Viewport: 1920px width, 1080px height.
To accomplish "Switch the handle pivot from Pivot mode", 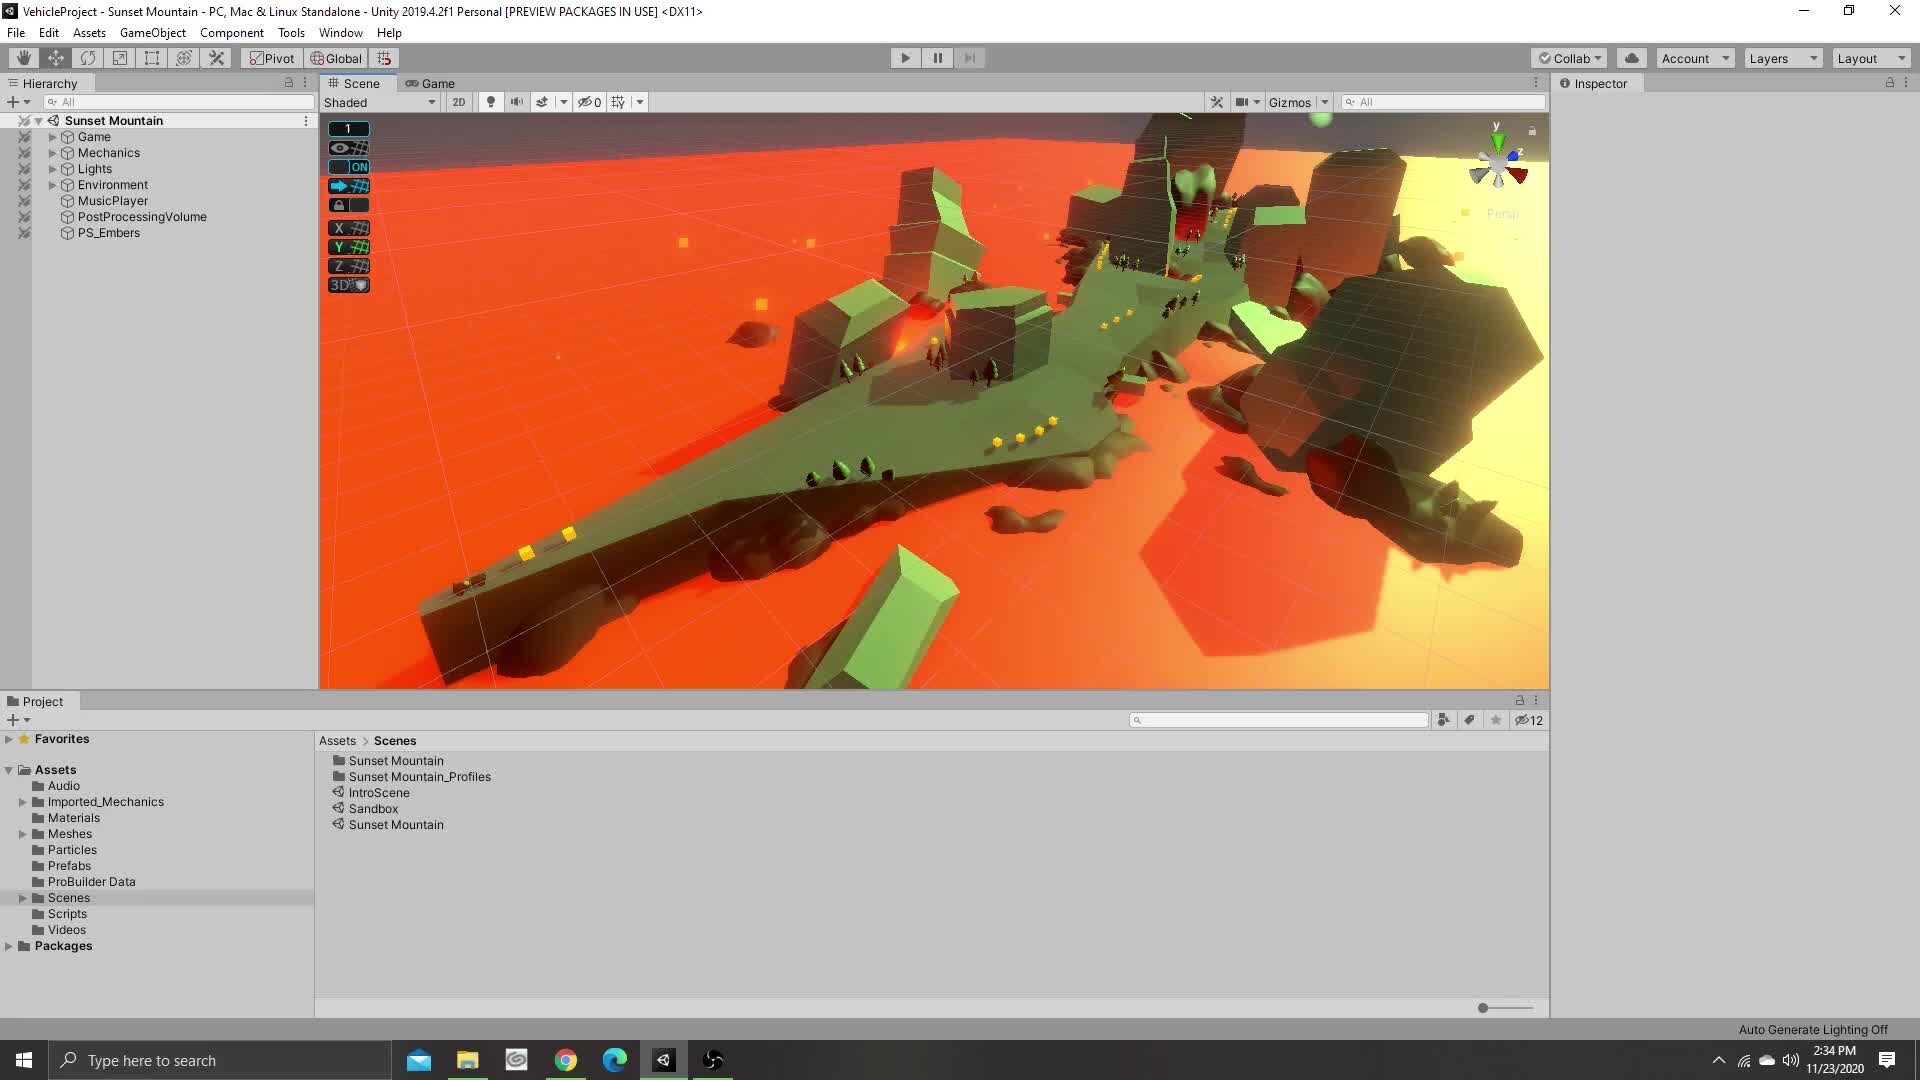I will pyautogui.click(x=271, y=58).
